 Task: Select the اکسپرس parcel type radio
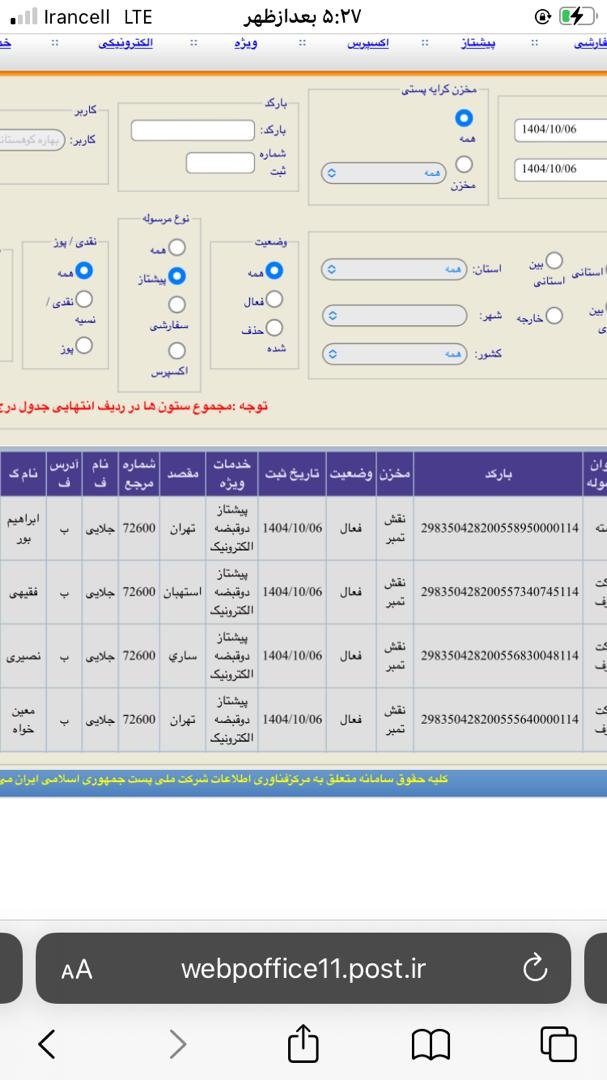pos(177,351)
